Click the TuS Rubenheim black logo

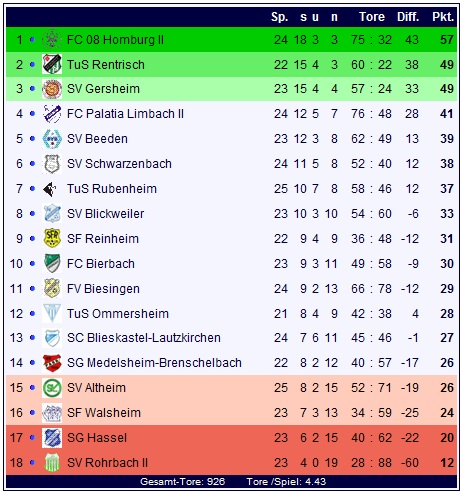click(x=50, y=189)
